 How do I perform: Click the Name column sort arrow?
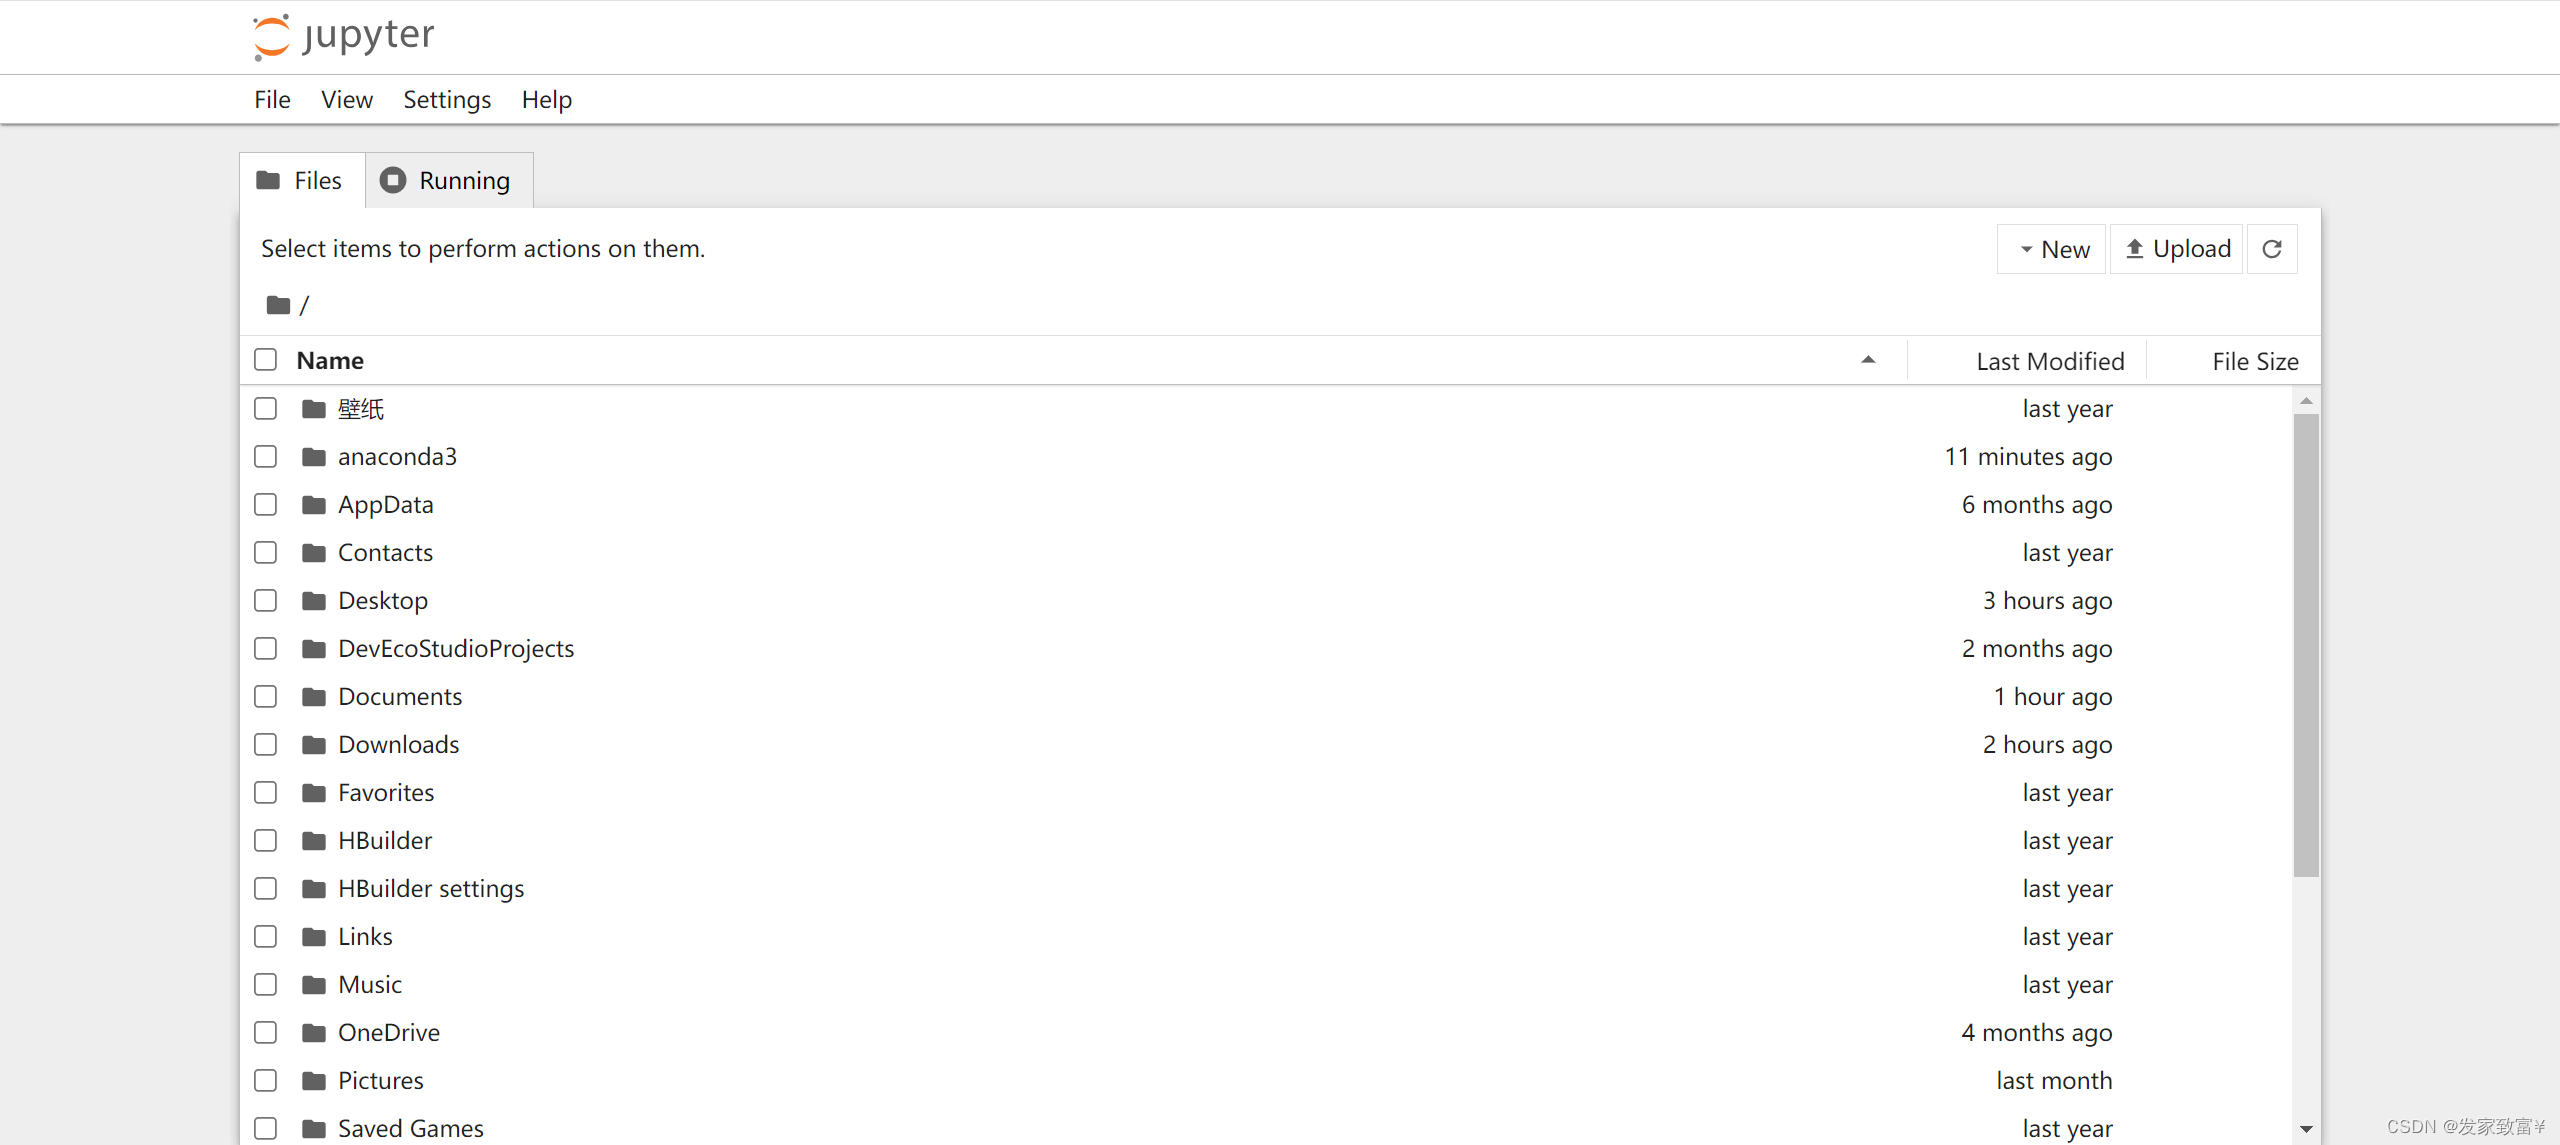[1868, 359]
